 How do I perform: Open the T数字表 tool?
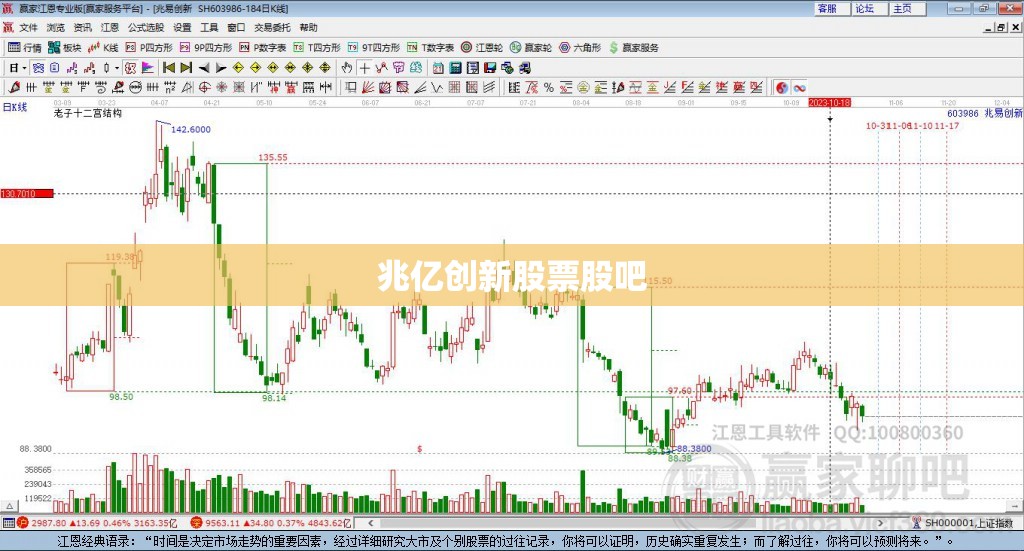point(430,48)
